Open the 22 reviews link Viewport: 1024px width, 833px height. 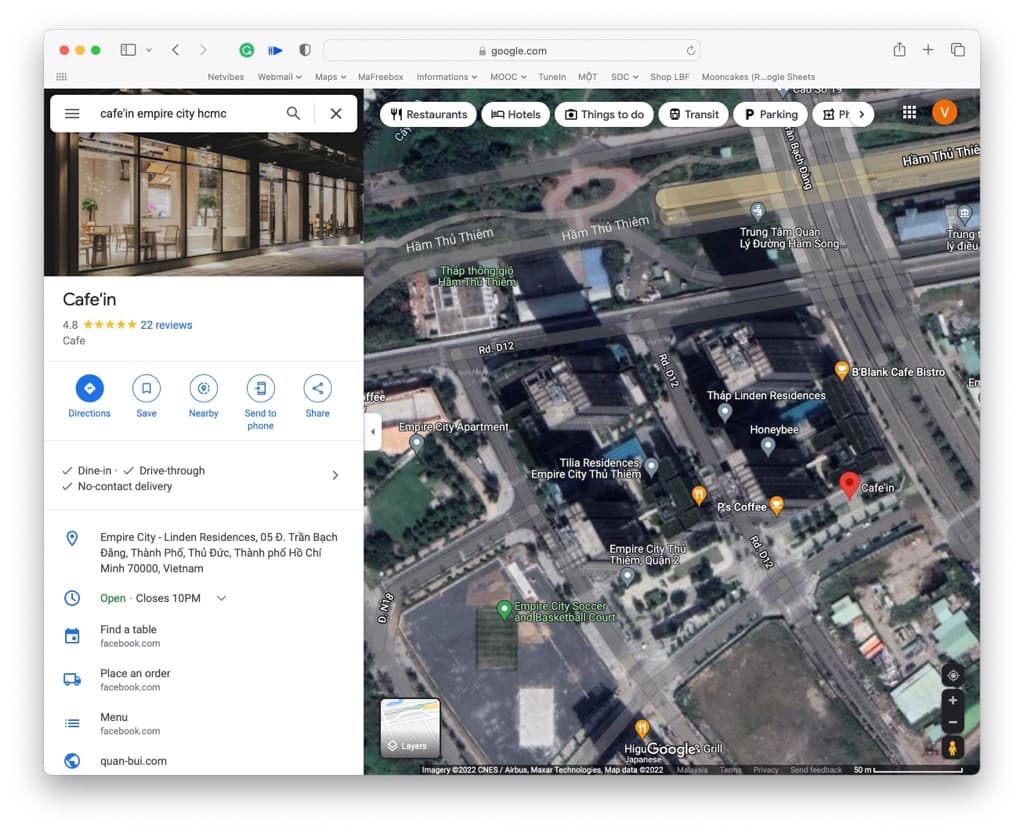[x=167, y=325]
